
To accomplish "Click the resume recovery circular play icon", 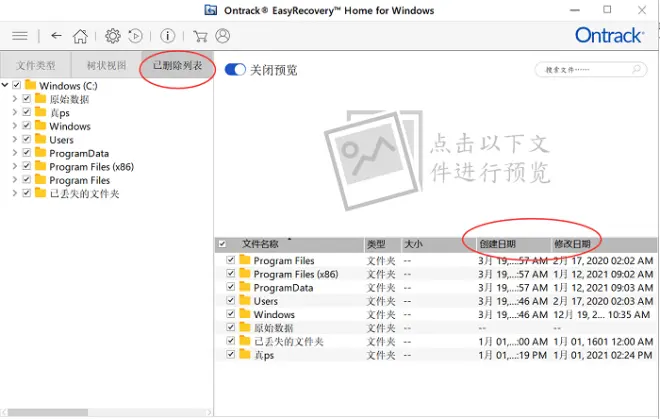I will [x=136, y=36].
